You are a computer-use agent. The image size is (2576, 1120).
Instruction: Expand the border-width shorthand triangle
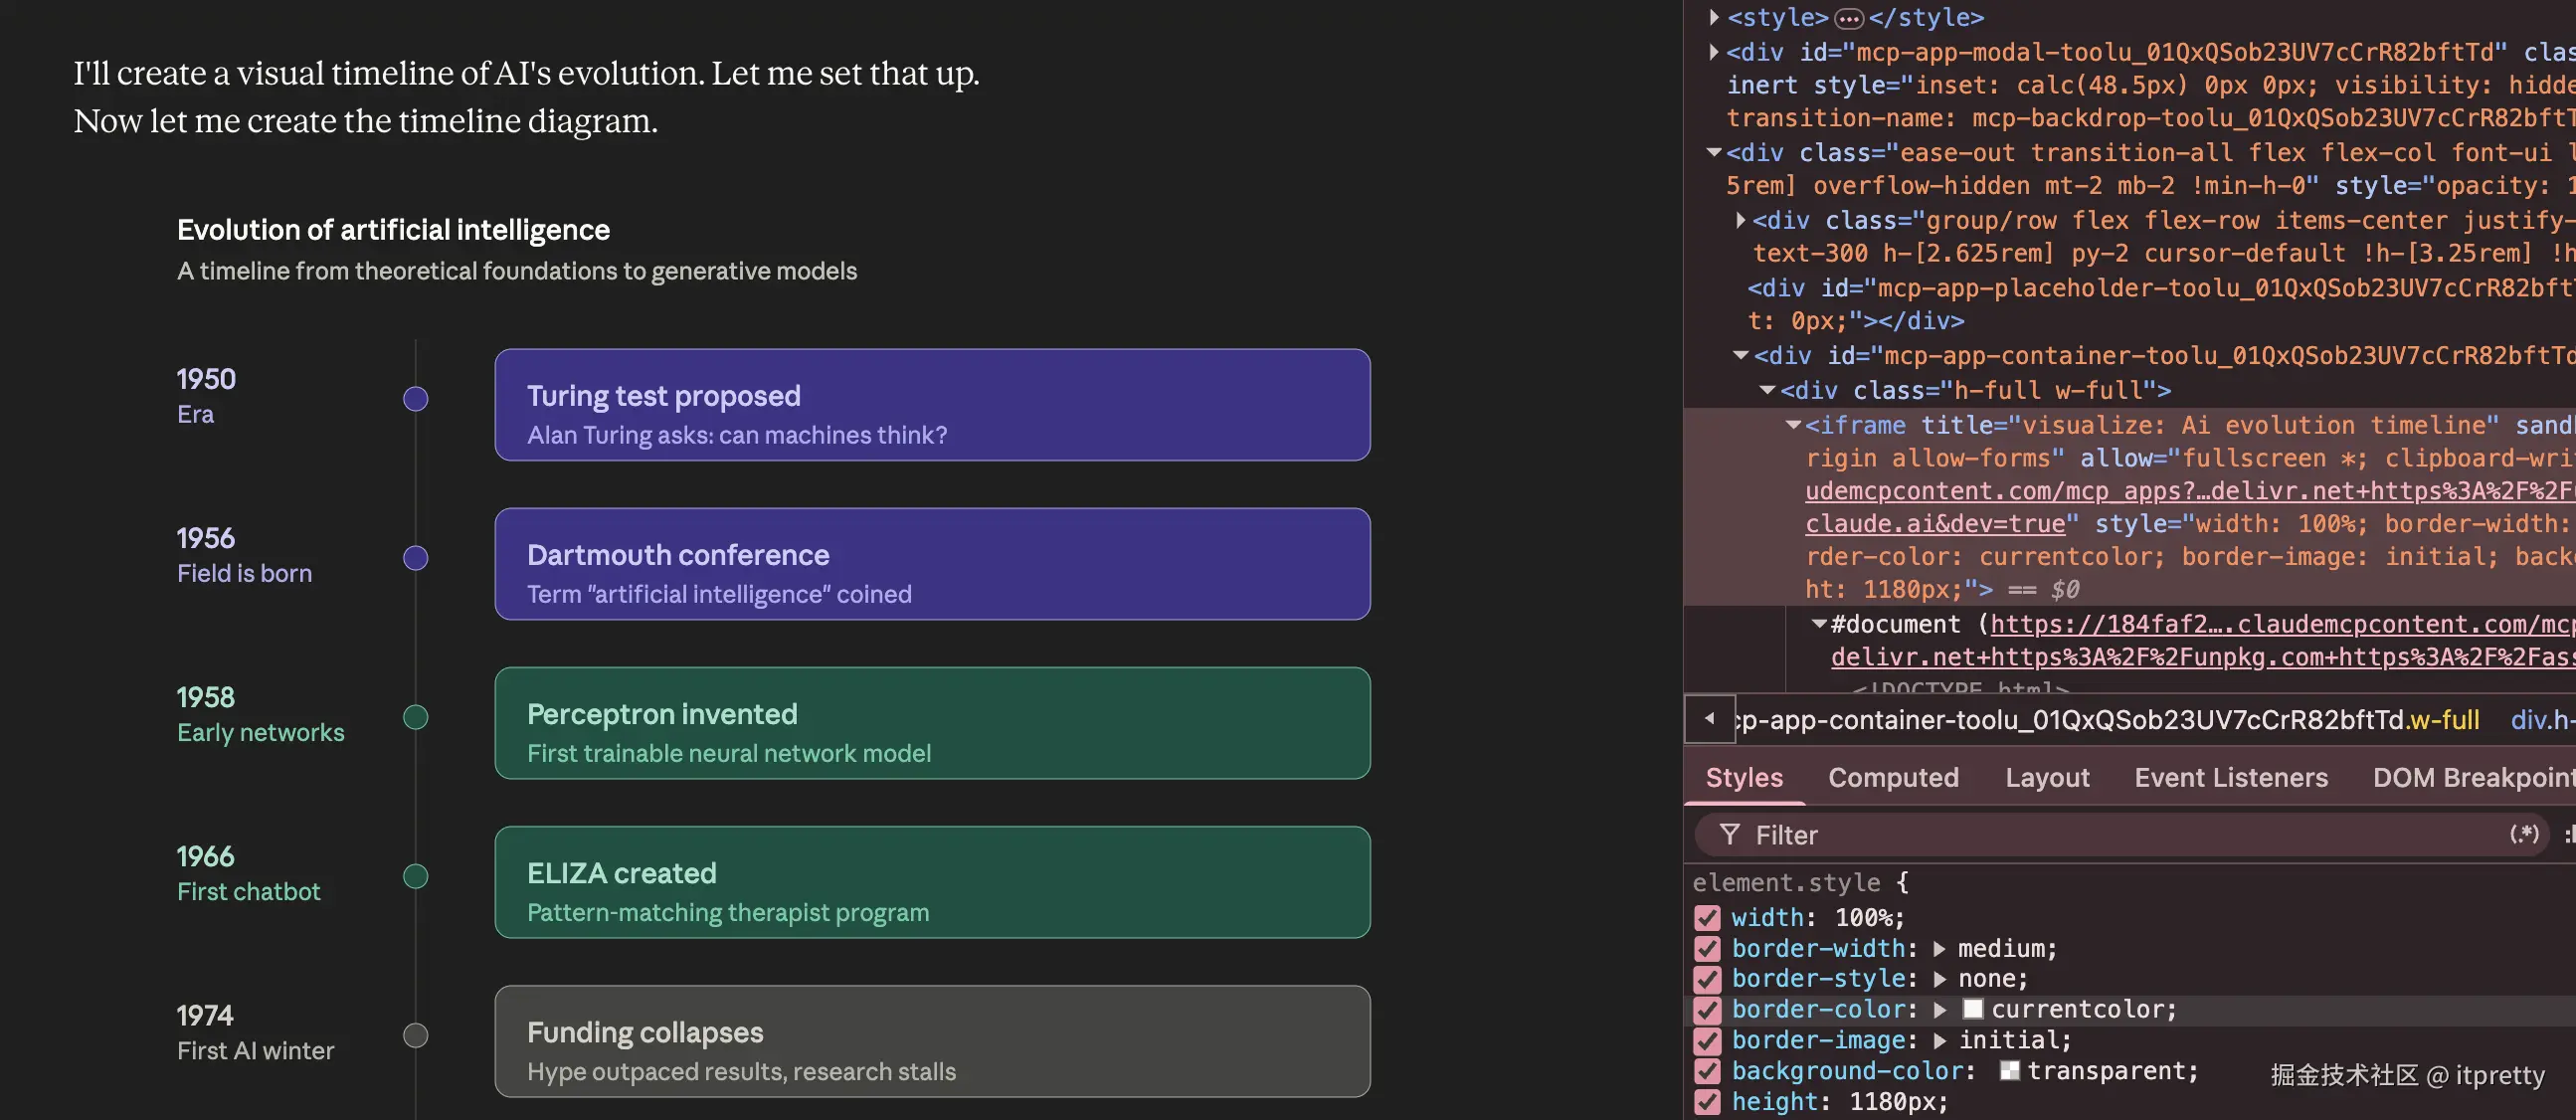pyautogui.click(x=1940, y=949)
